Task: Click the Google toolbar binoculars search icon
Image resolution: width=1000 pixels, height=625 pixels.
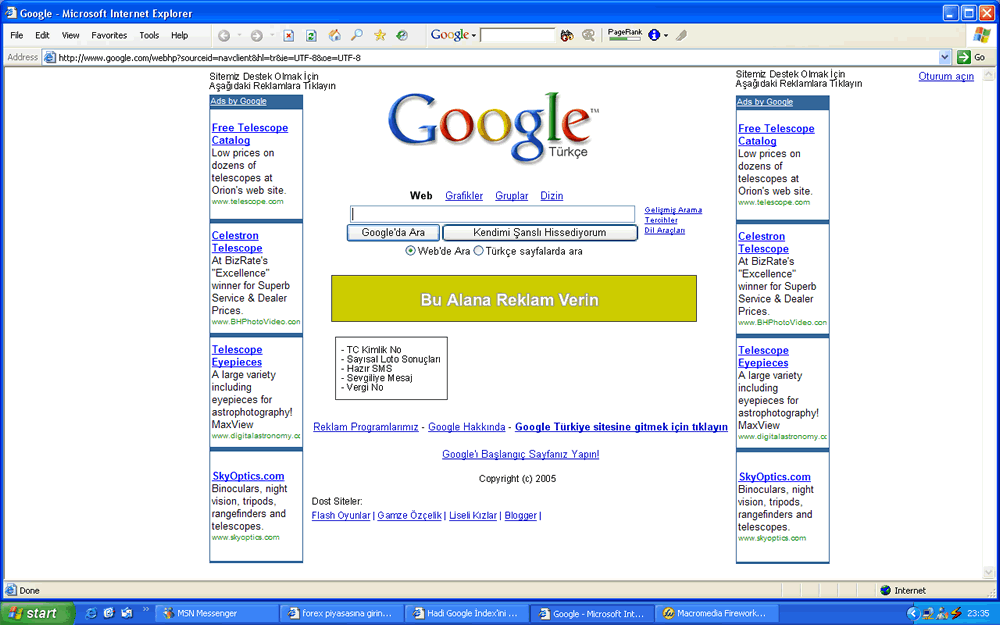Action: (567, 36)
